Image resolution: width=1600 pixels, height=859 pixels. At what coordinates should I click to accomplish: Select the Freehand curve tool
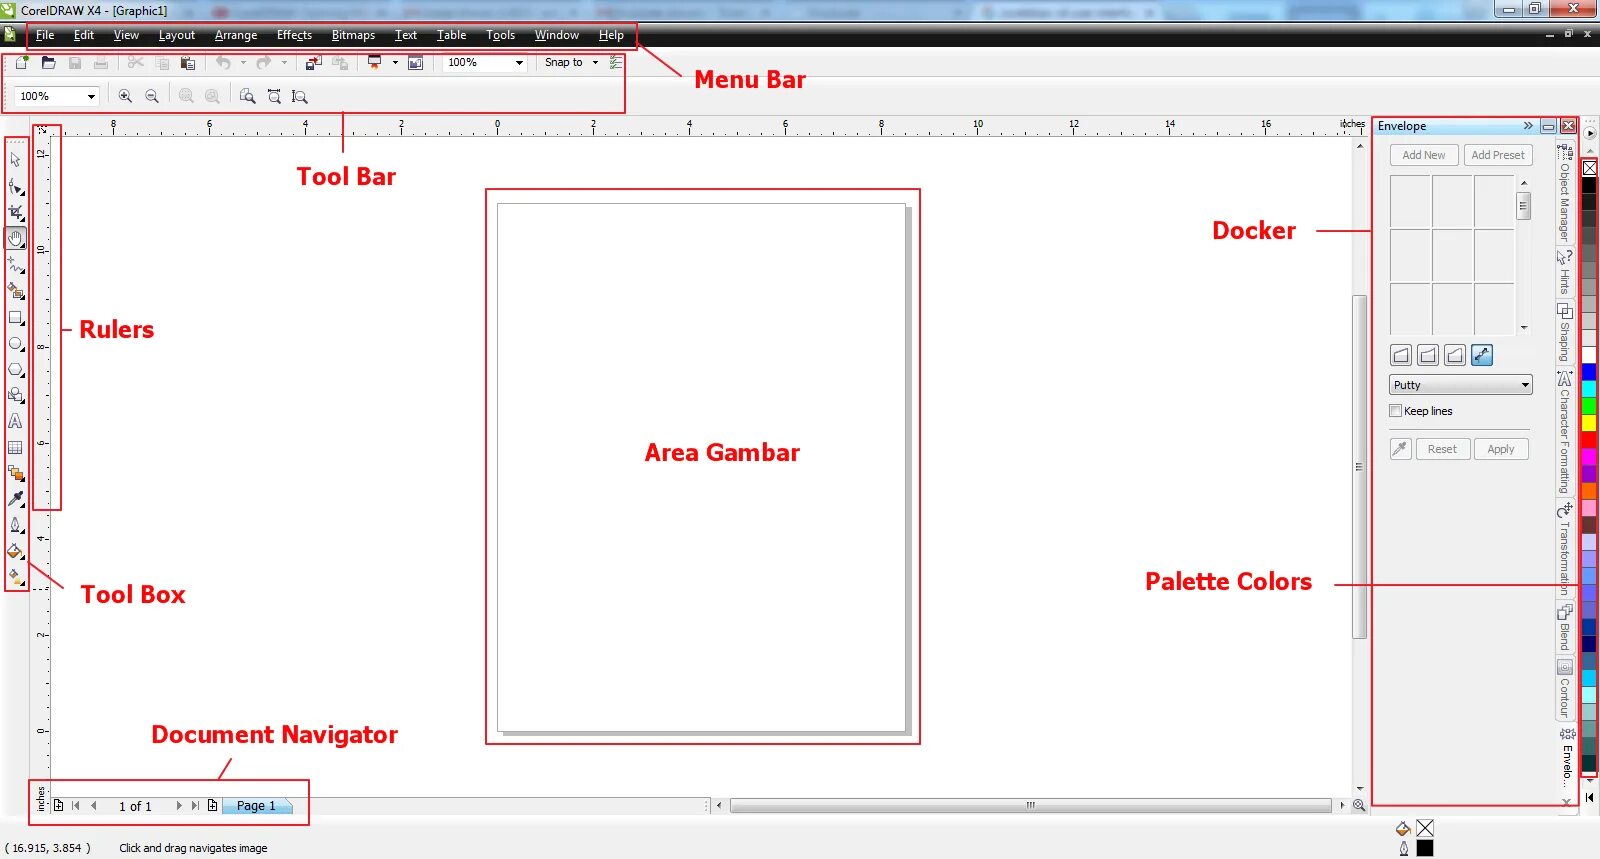[15, 265]
